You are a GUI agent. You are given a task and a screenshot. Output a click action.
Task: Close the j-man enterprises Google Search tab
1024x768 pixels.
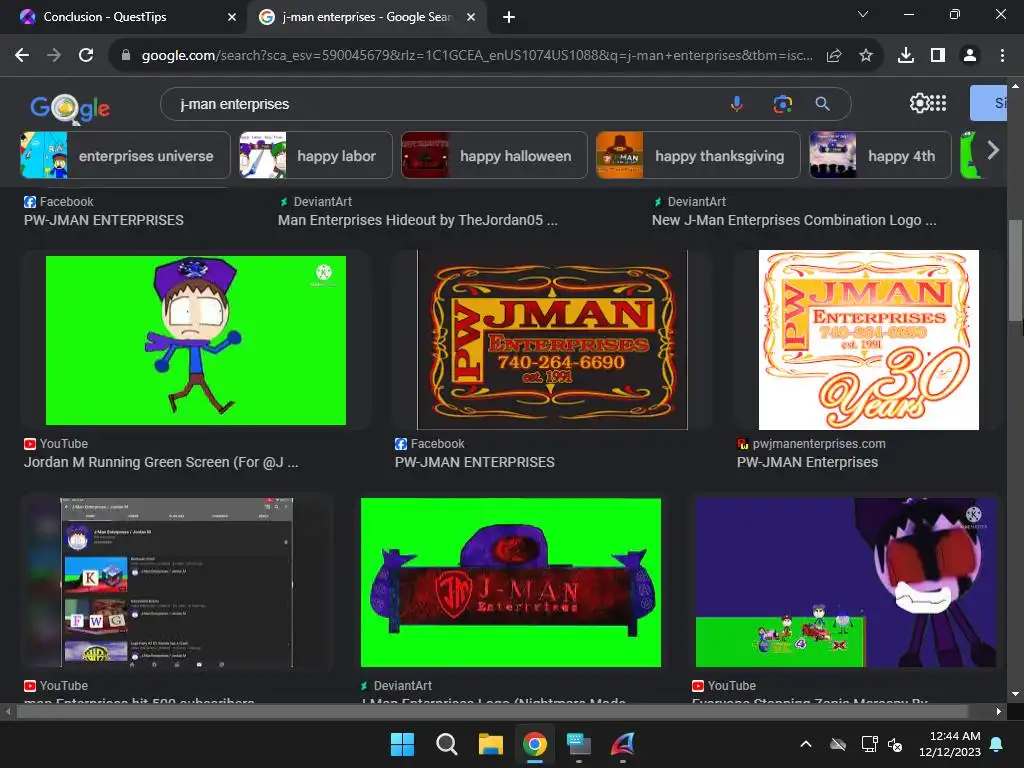471,17
